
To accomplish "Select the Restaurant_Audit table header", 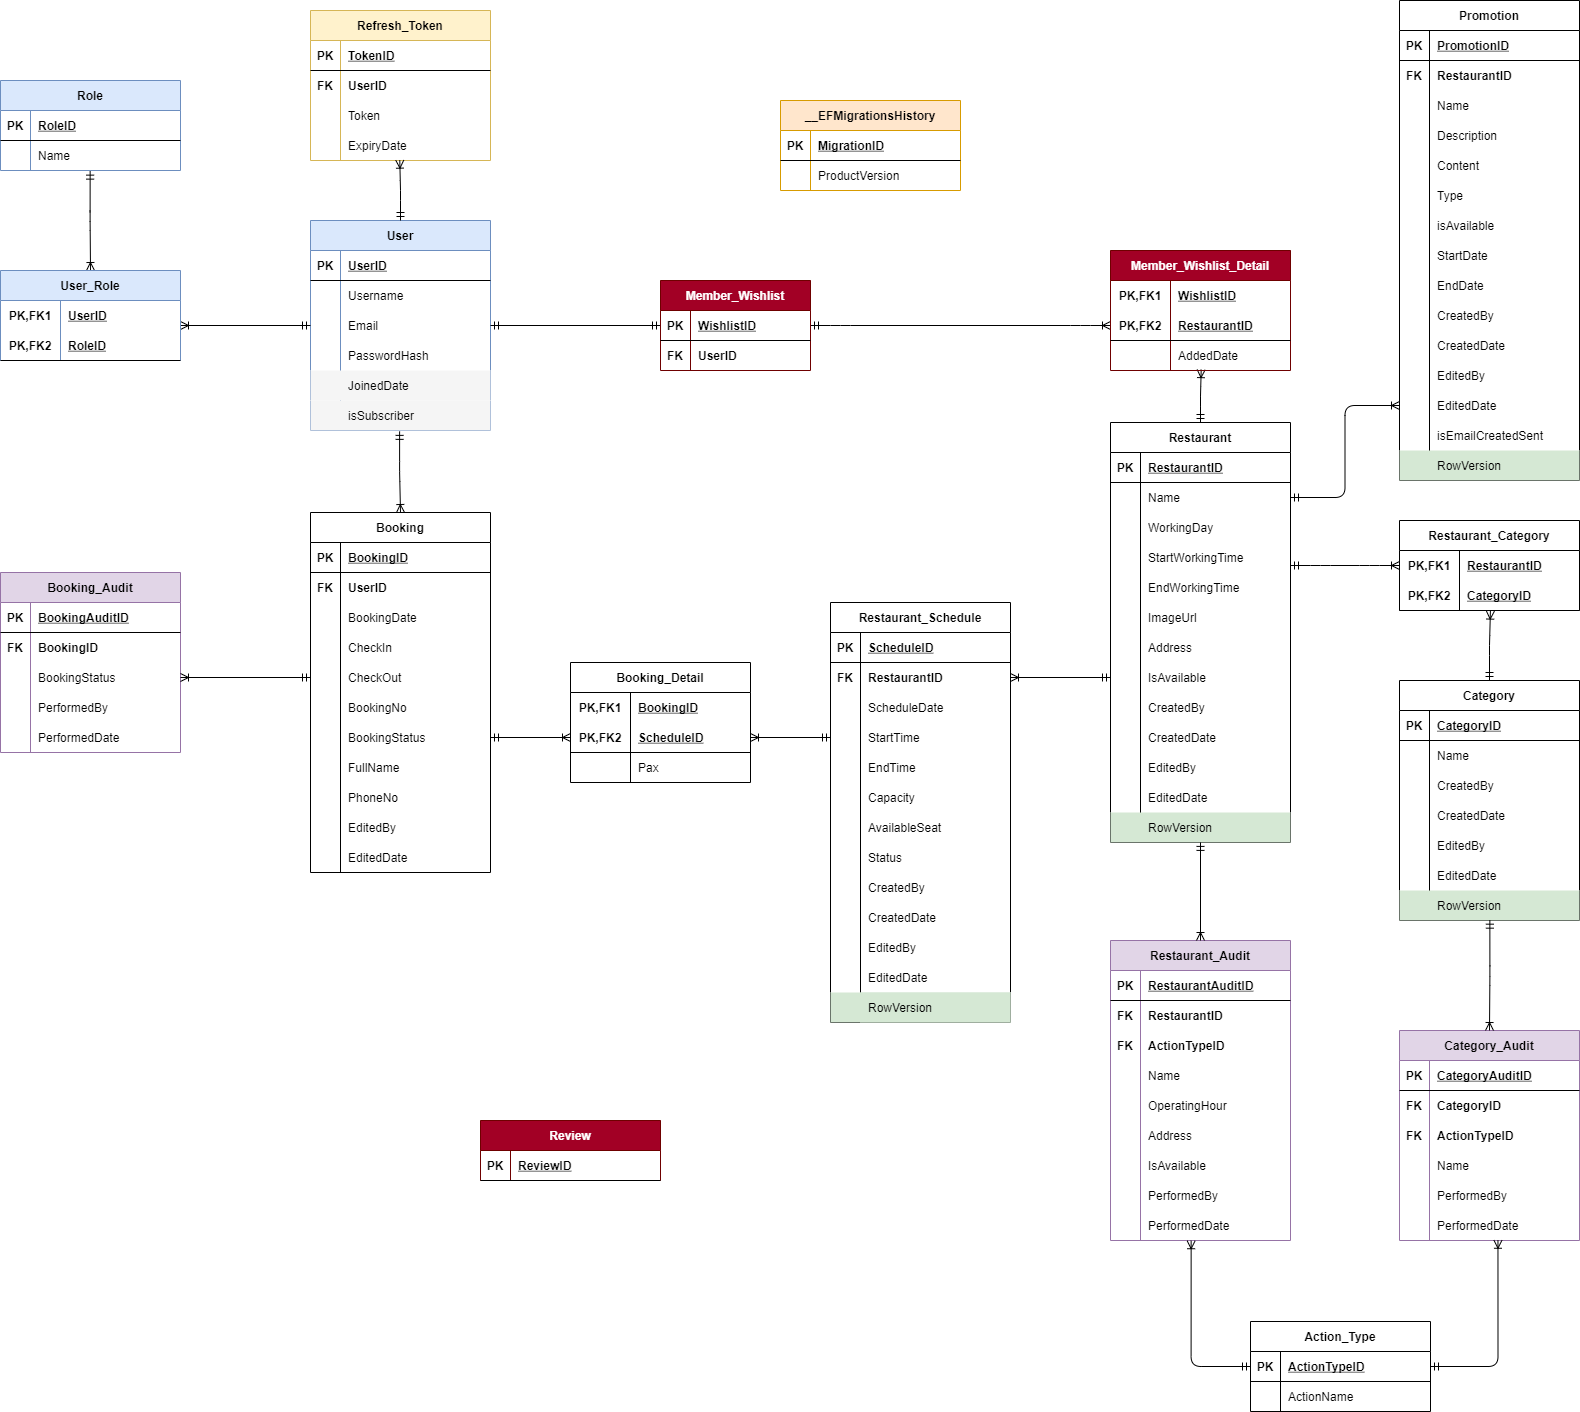I will click(x=1200, y=956).
